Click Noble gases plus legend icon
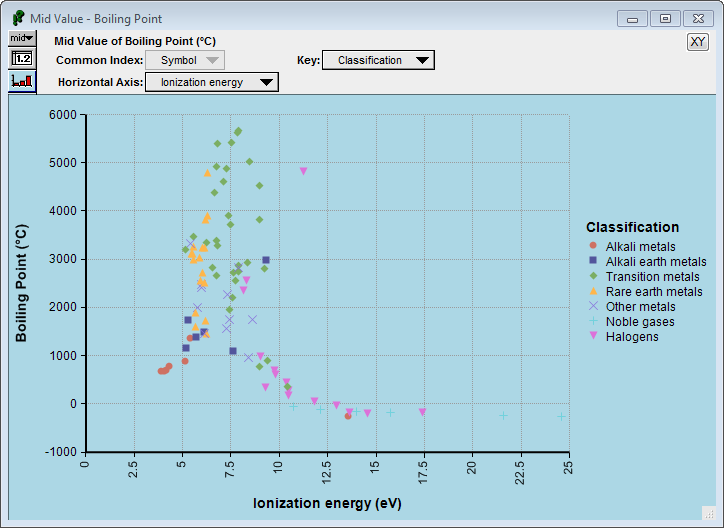Viewport: 724px width, 528px height. pyautogui.click(x=593, y=321)
